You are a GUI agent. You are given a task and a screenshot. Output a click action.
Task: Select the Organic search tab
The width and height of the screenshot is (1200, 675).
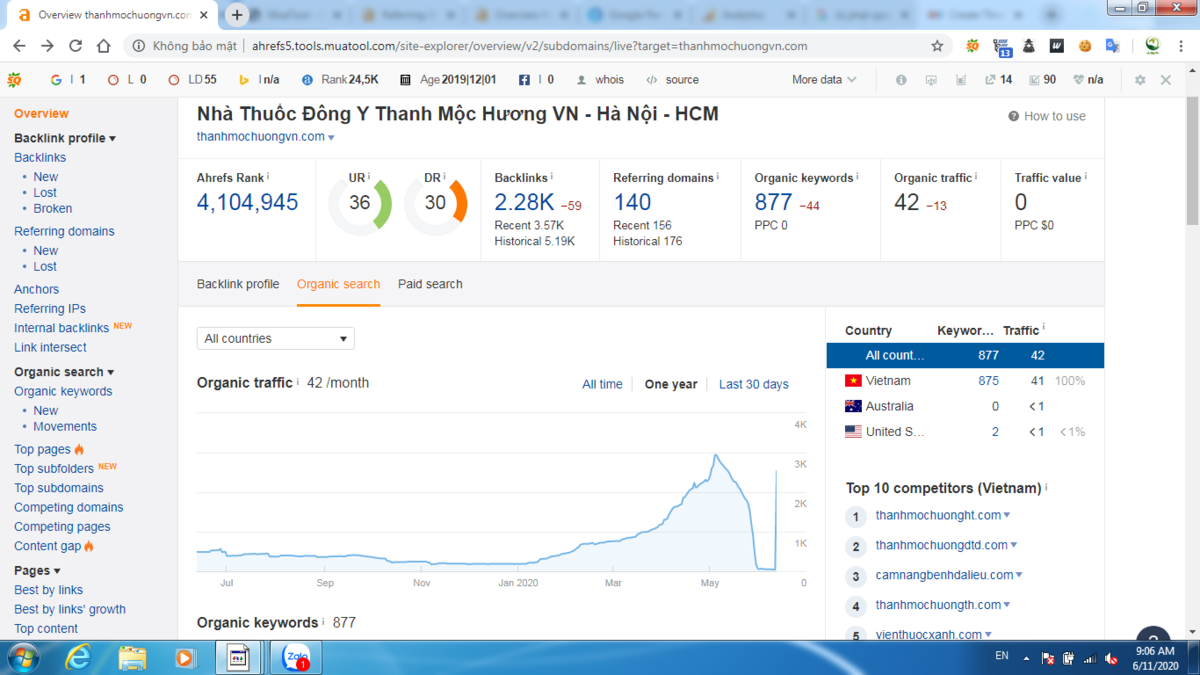(x=338, y=284)
